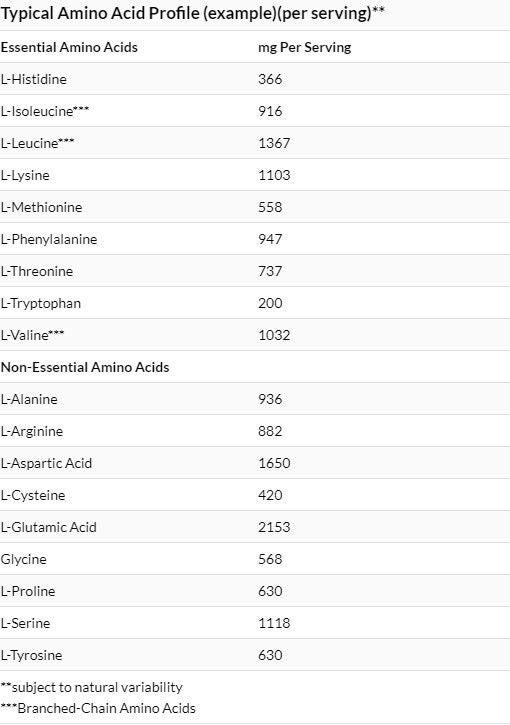Screen dimensions: 510x725
Task: Select the Essential Amino Acids column header
Action: (69, 47)
